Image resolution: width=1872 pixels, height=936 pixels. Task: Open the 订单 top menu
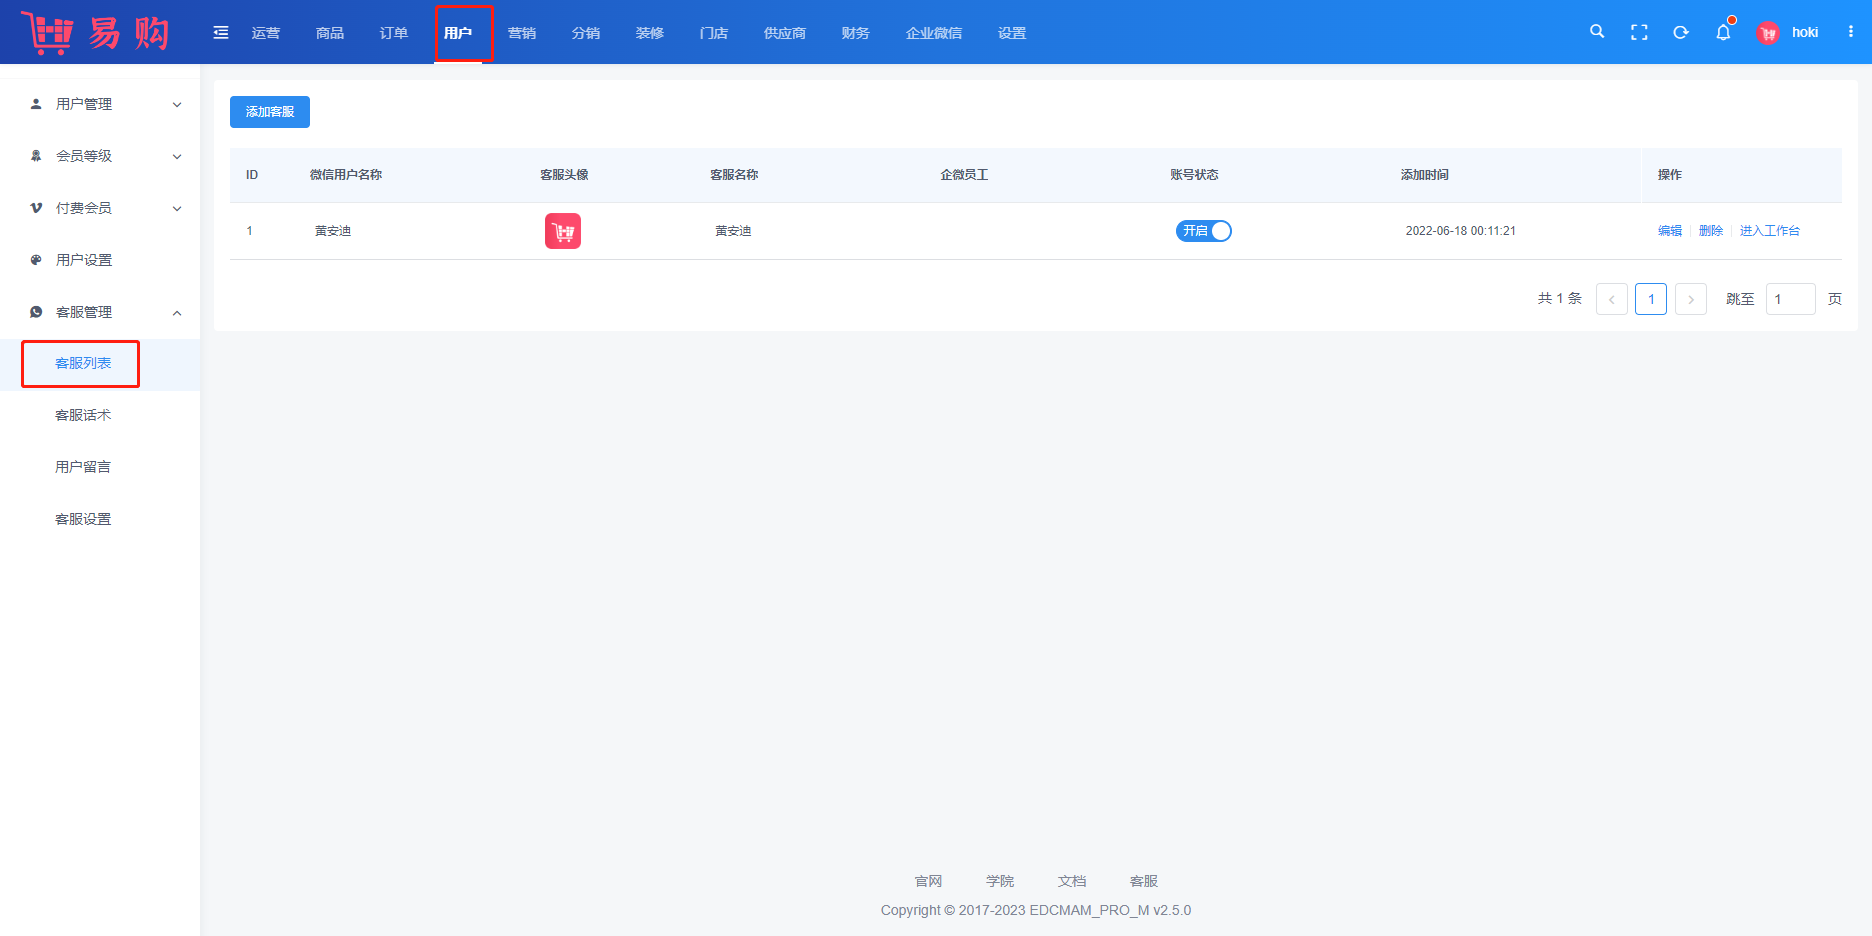tap(394, 33)
